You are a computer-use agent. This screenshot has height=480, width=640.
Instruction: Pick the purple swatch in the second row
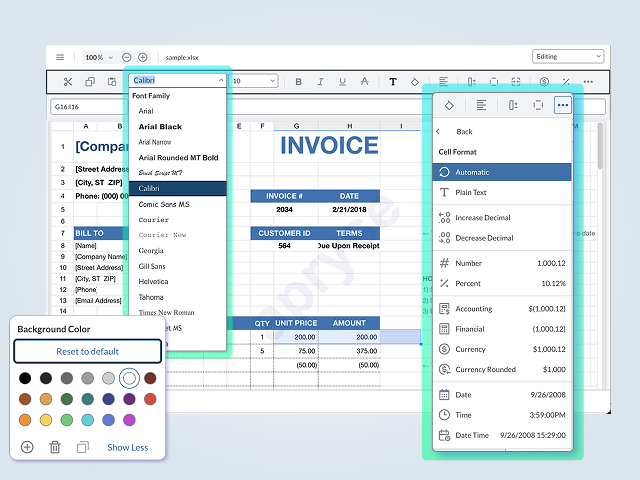coord(129,399)
